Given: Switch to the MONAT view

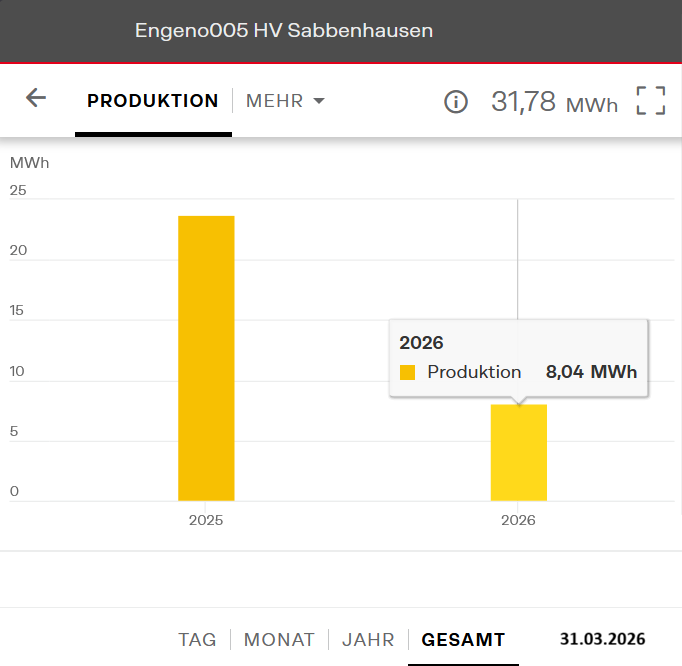Looking at the screenshot, I should (279, 640).
